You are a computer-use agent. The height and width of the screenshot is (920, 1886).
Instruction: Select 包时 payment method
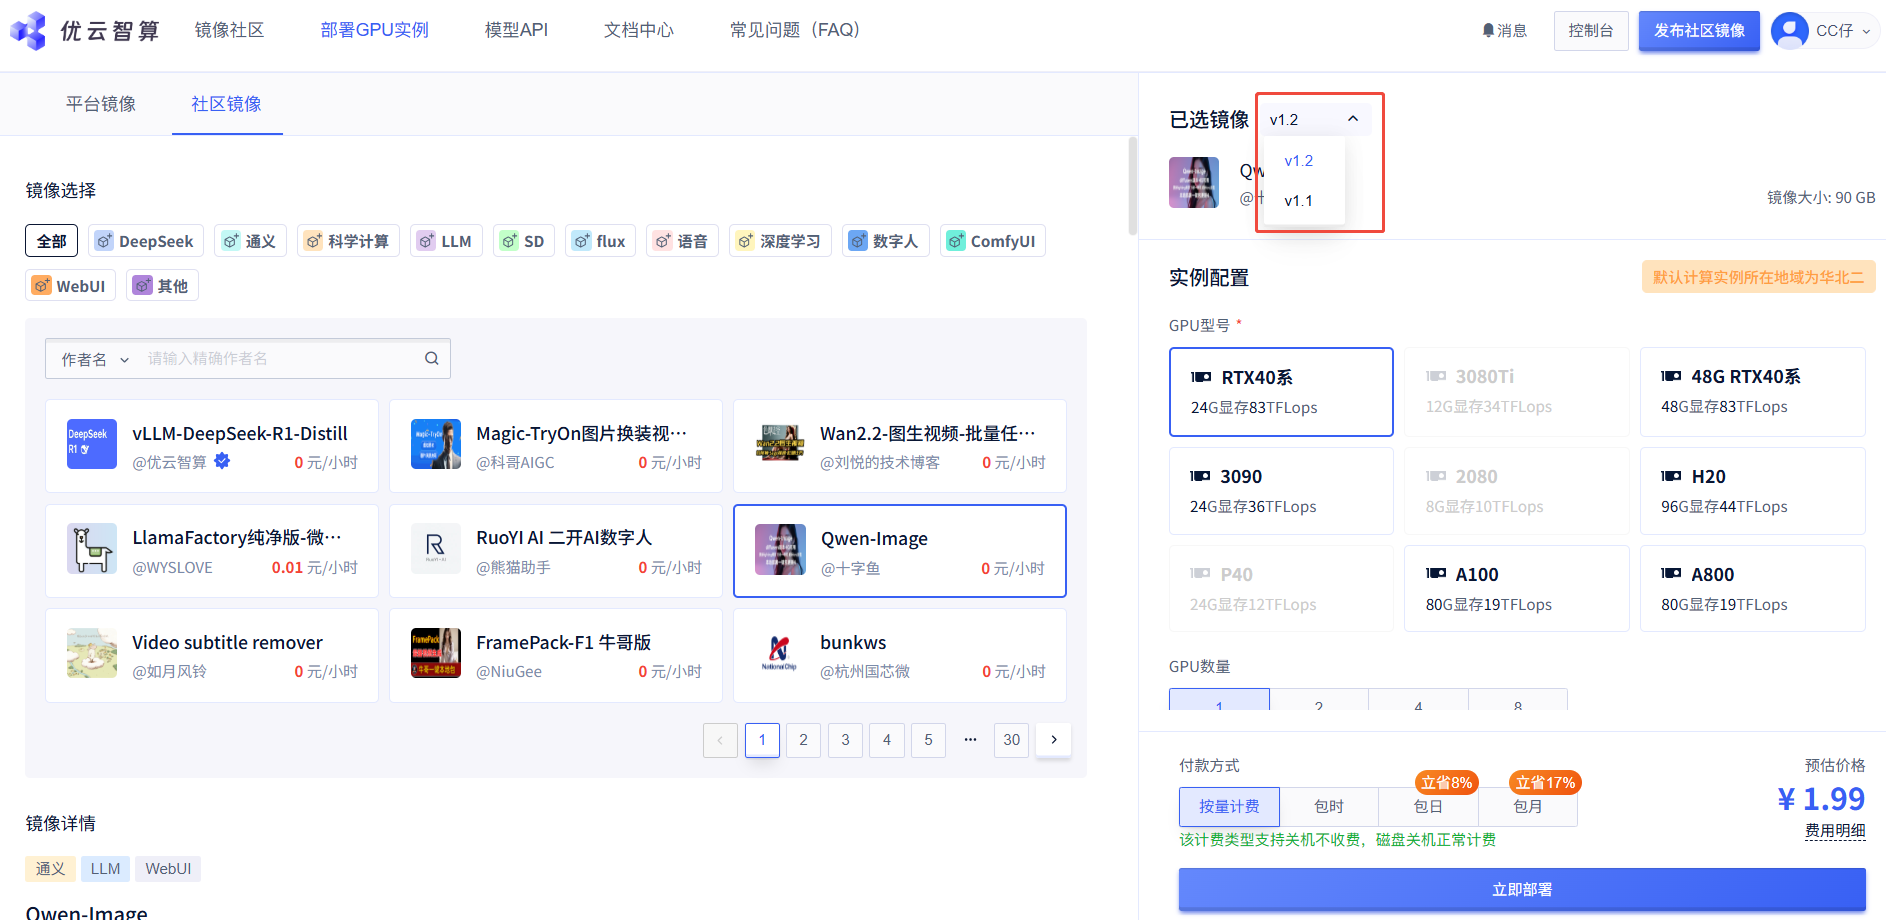click(x=1329, y=807)
